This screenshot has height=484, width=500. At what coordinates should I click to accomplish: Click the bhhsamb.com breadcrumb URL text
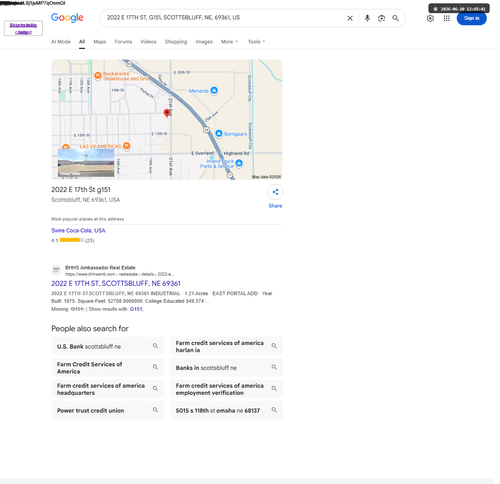tap(120, 274)
